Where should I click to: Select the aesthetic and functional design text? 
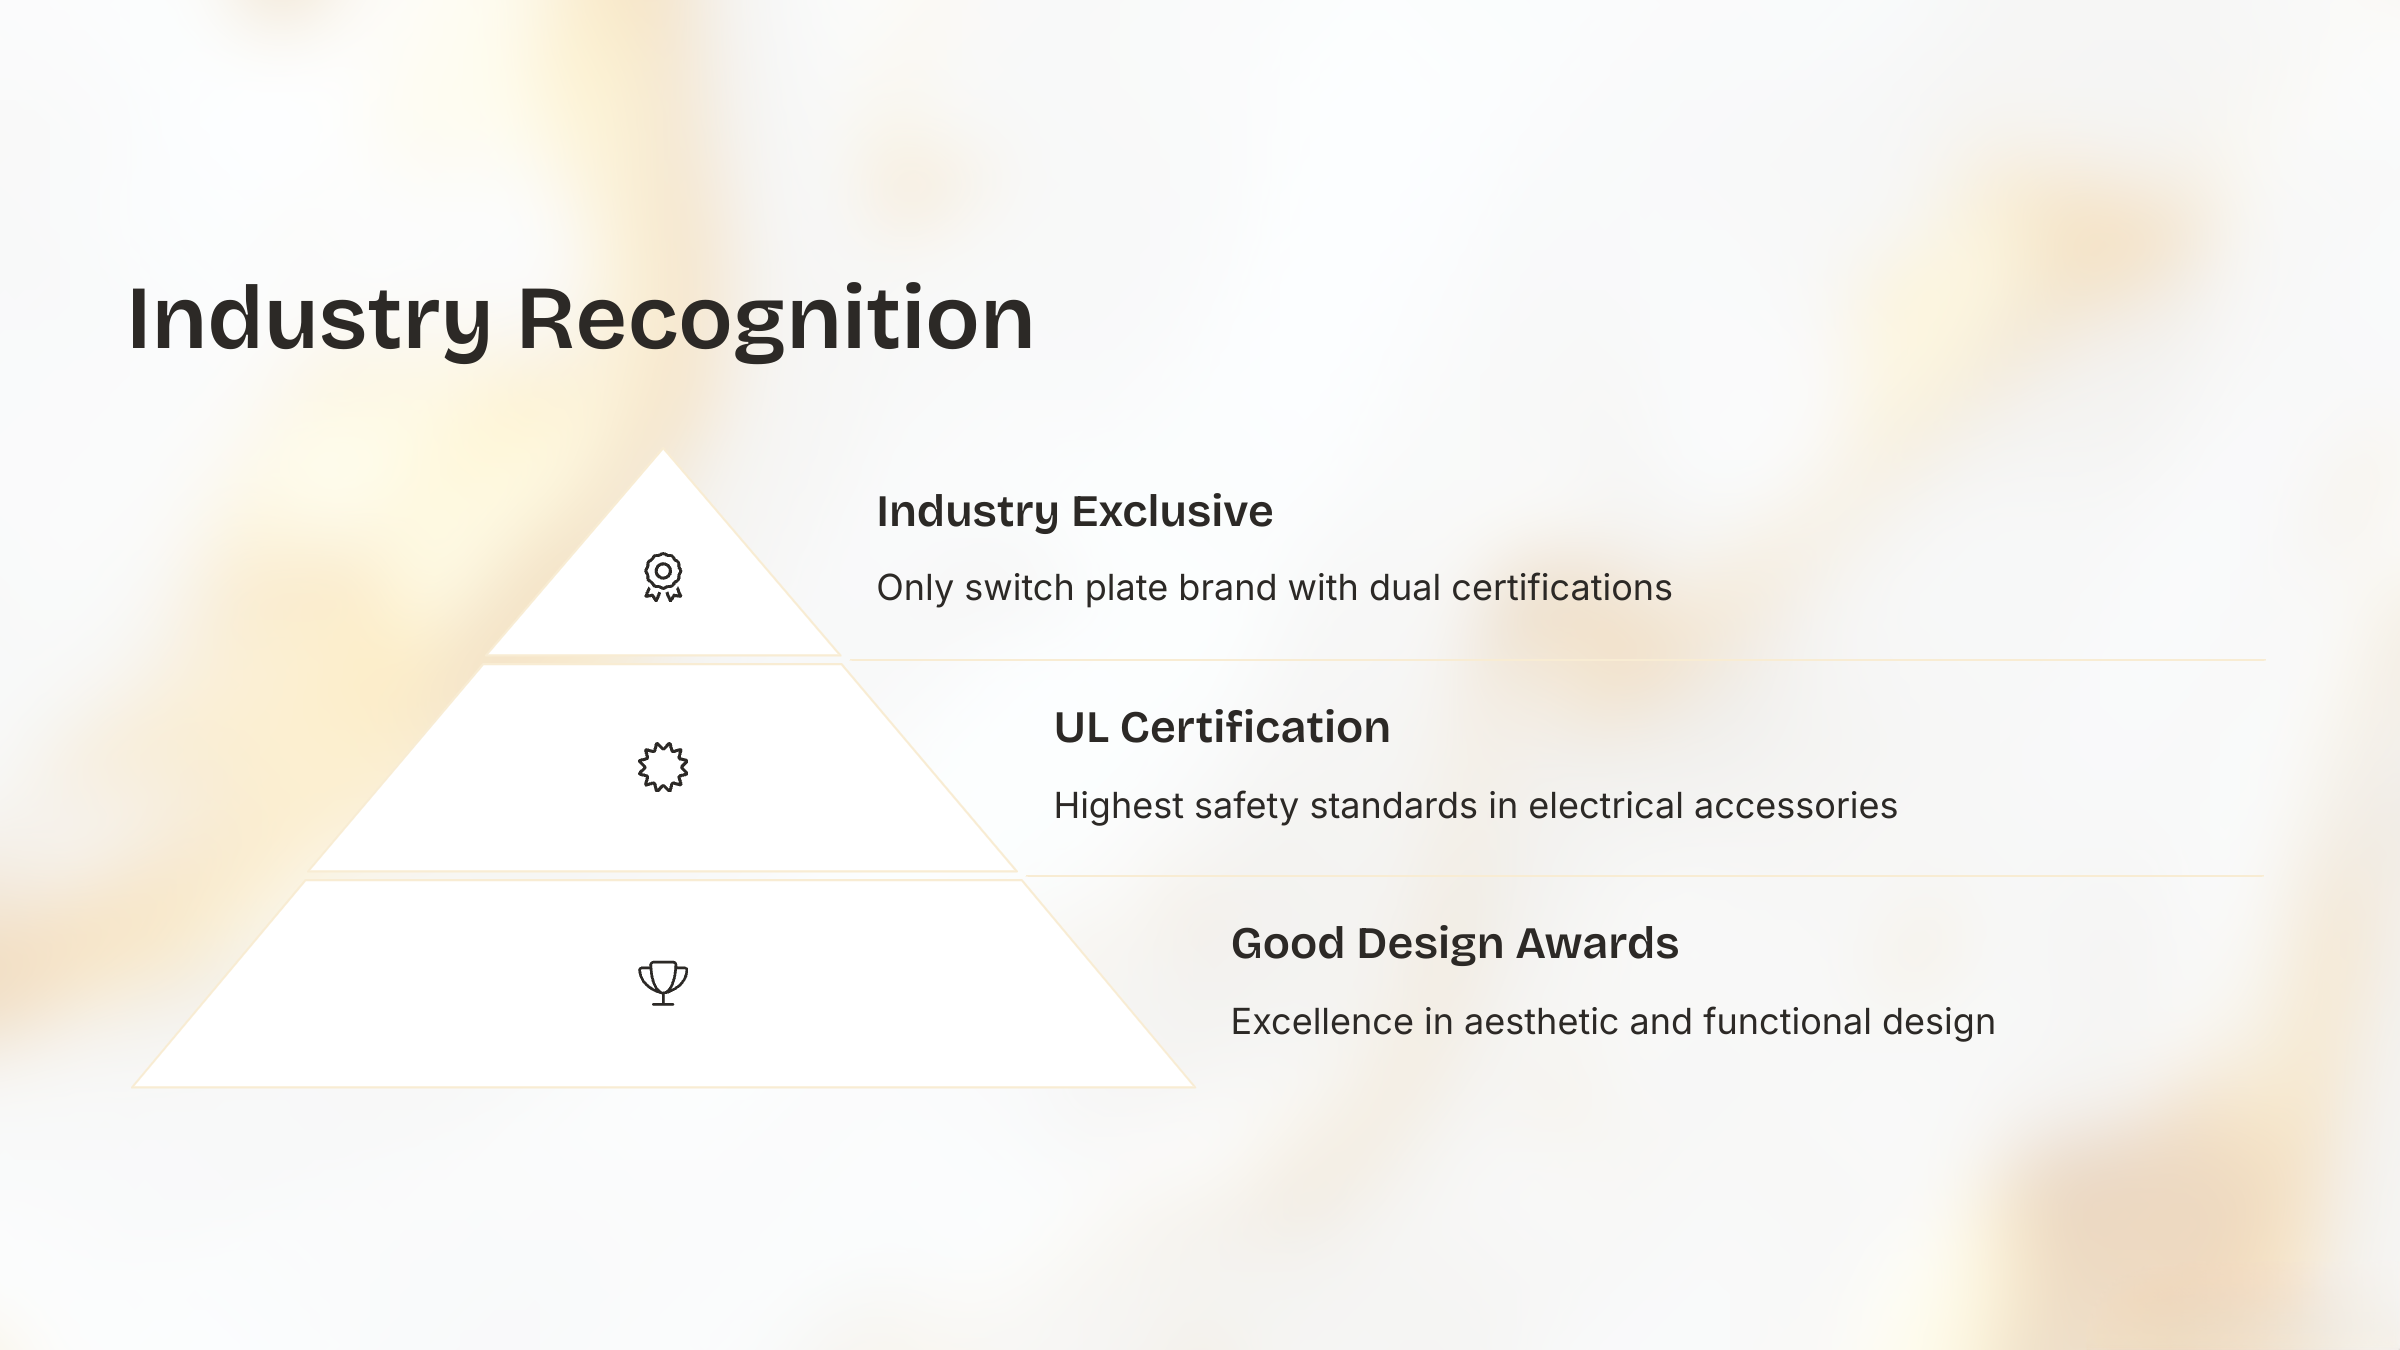pyautogui.click(x=1613, y=1021)
